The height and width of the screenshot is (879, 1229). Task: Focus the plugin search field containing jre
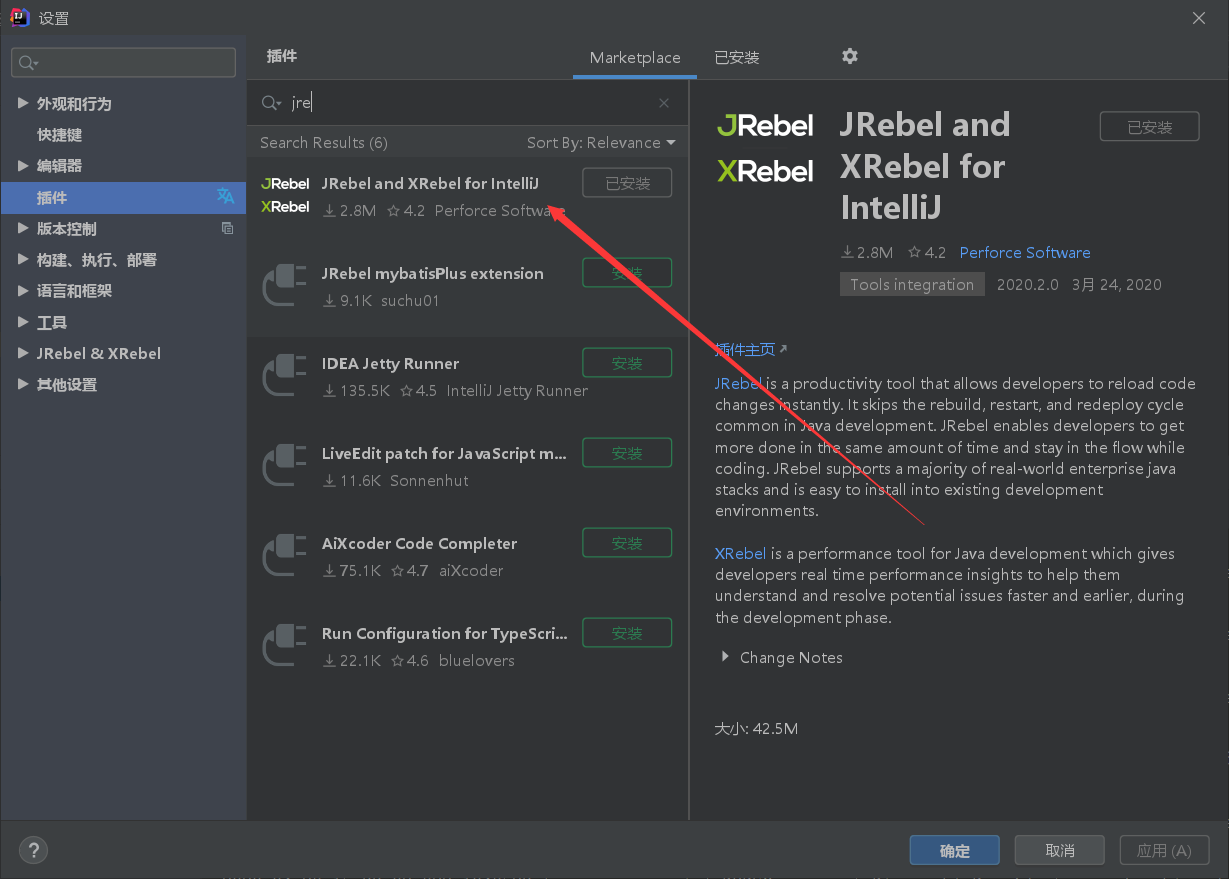coord(467,103)
